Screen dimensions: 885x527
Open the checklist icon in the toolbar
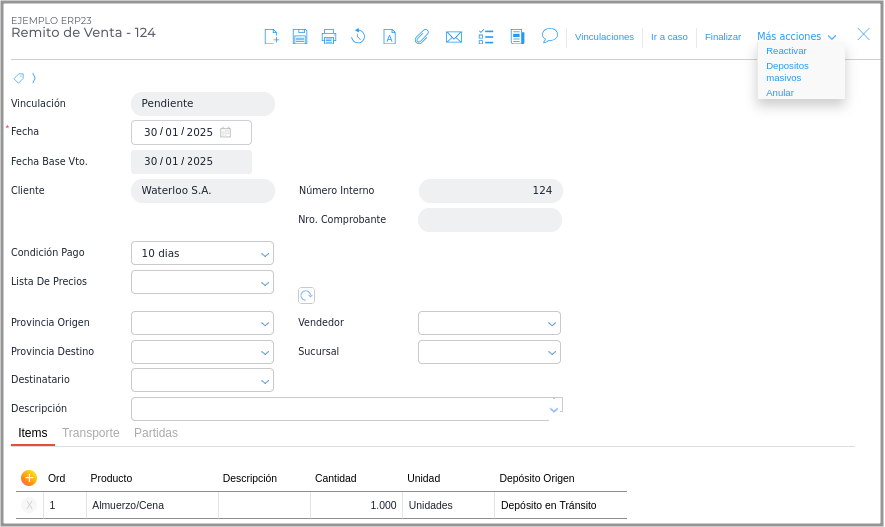tap(486, 37)
